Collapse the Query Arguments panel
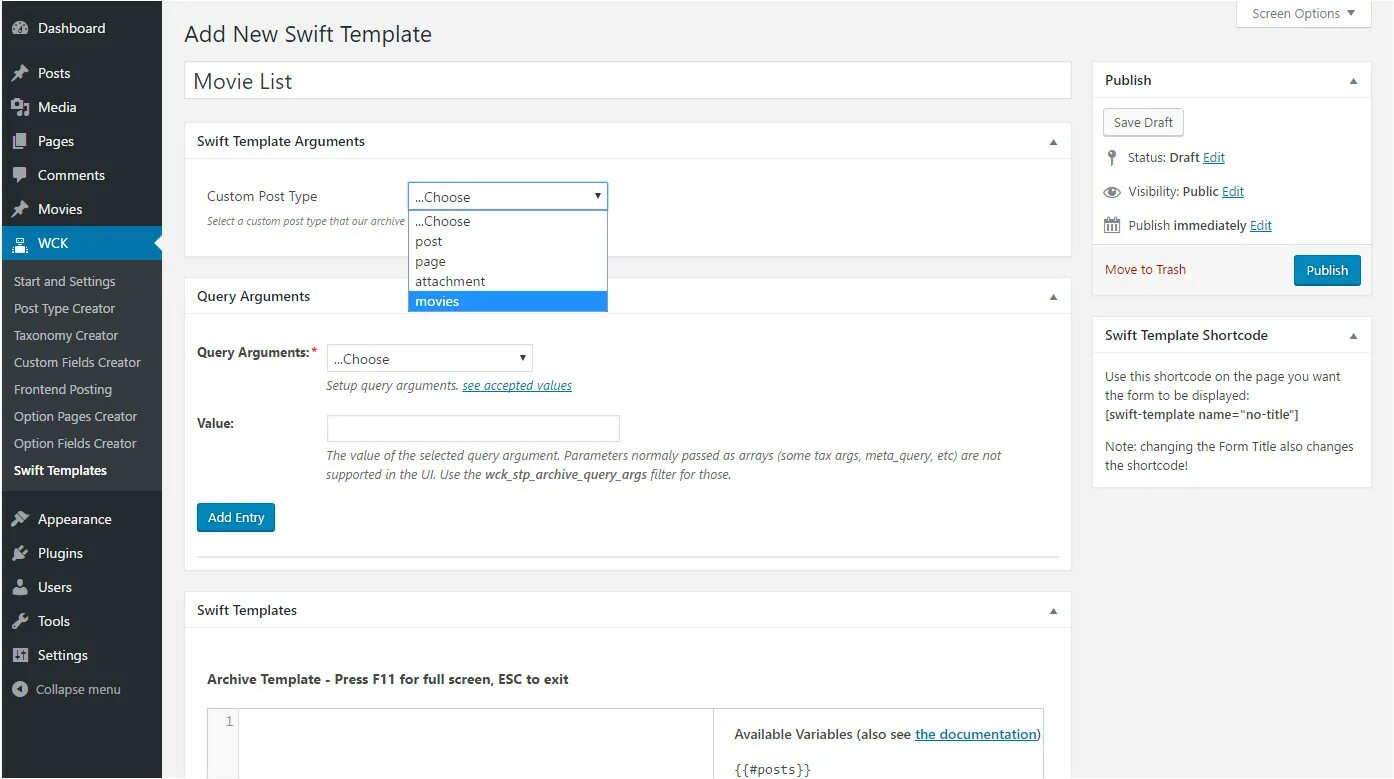Image resolution: width=1394 pixels, height=779 pixels. [1053, 297]
